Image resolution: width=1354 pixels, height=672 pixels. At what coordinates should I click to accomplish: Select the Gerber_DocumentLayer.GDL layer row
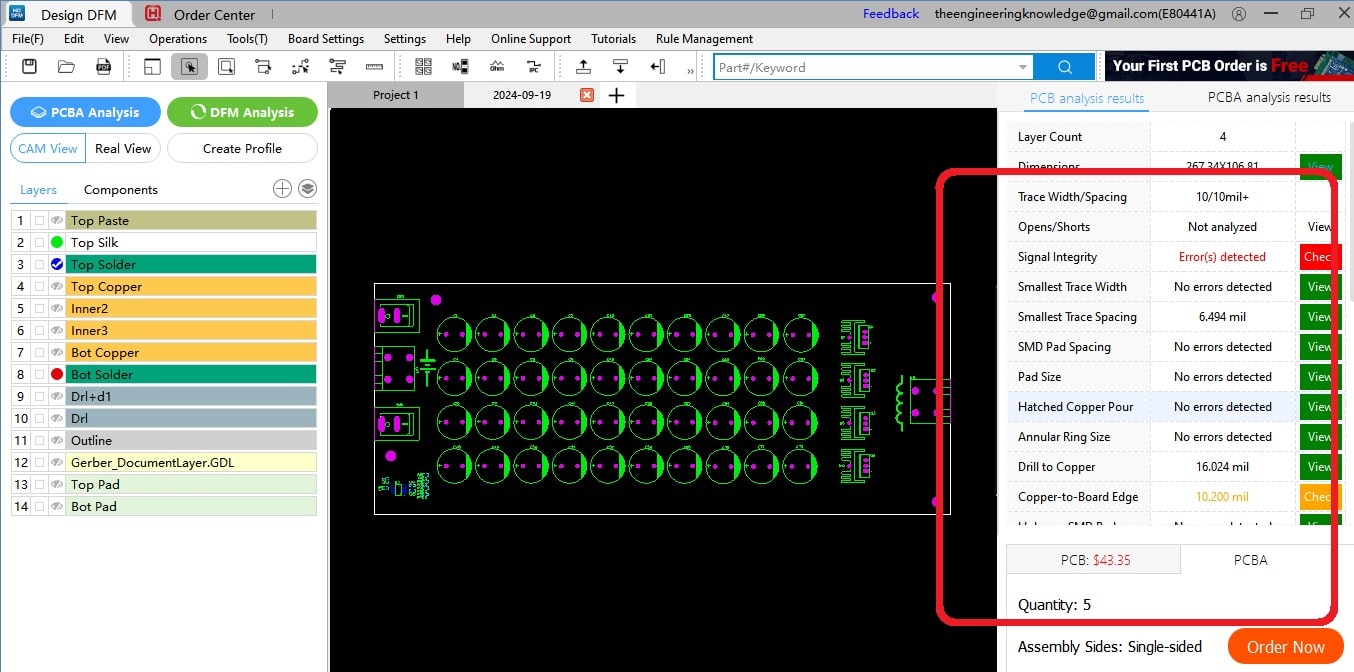click(191, 462)
